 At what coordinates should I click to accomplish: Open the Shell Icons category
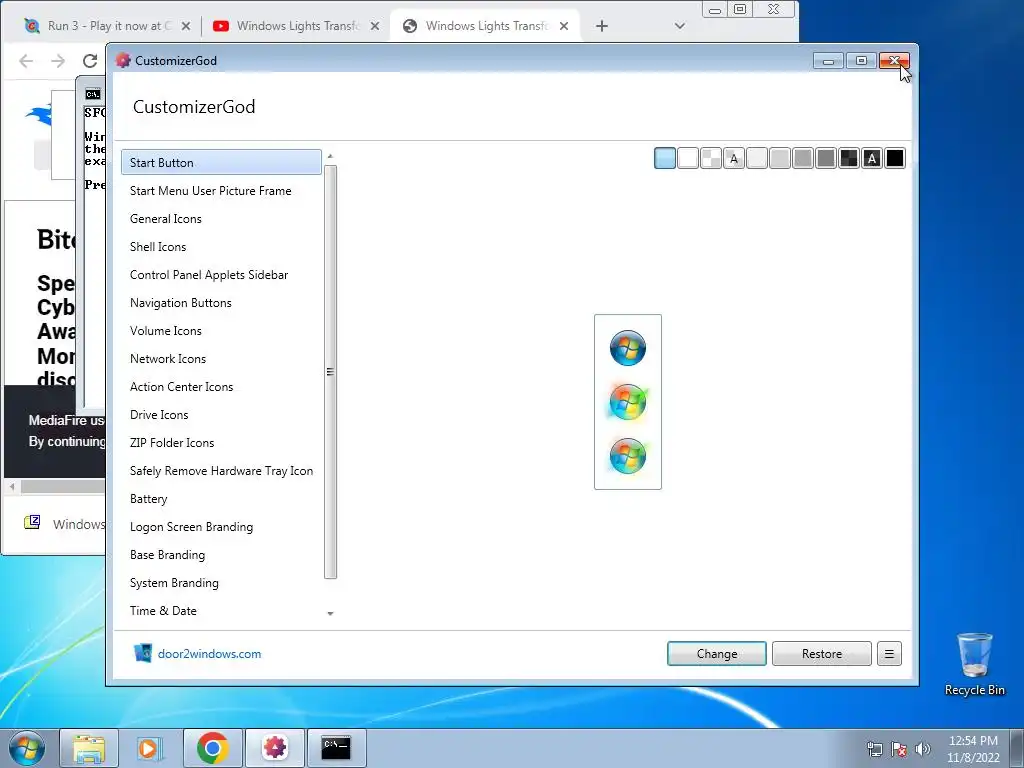pyautogui.click(x=221, y=247)
